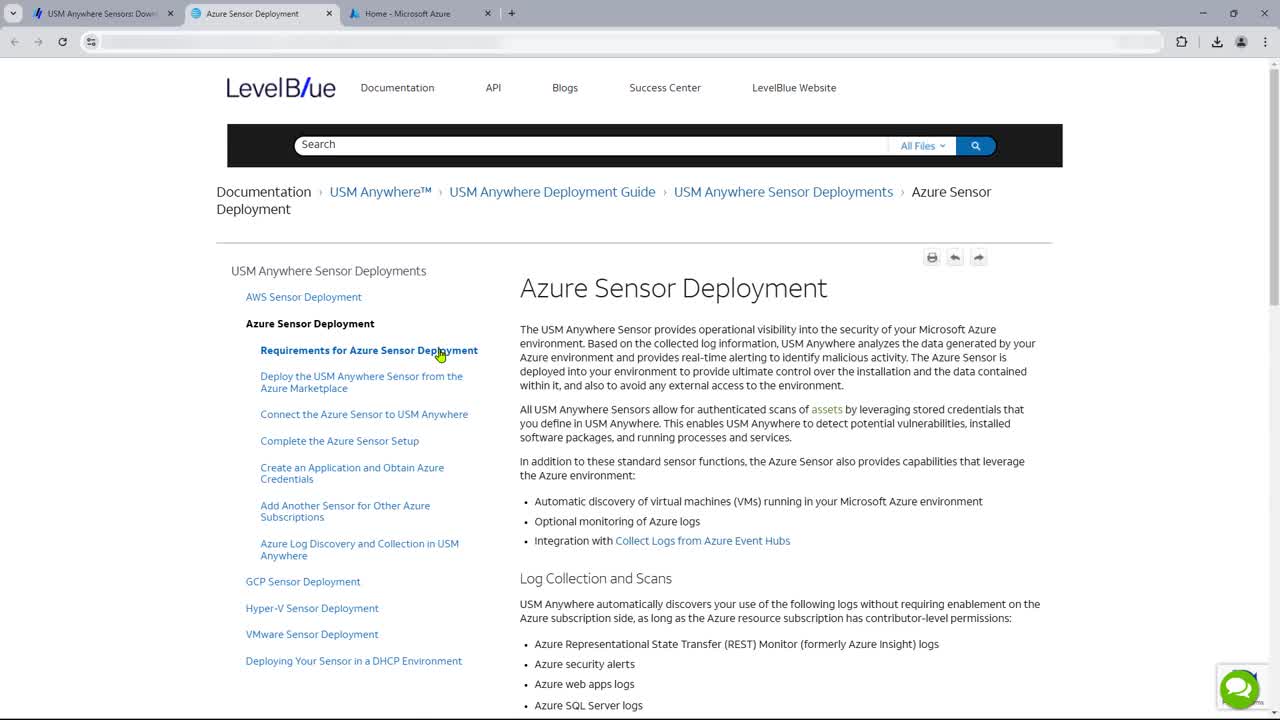Click the Azure web apps logs bullet

(584, 684)
